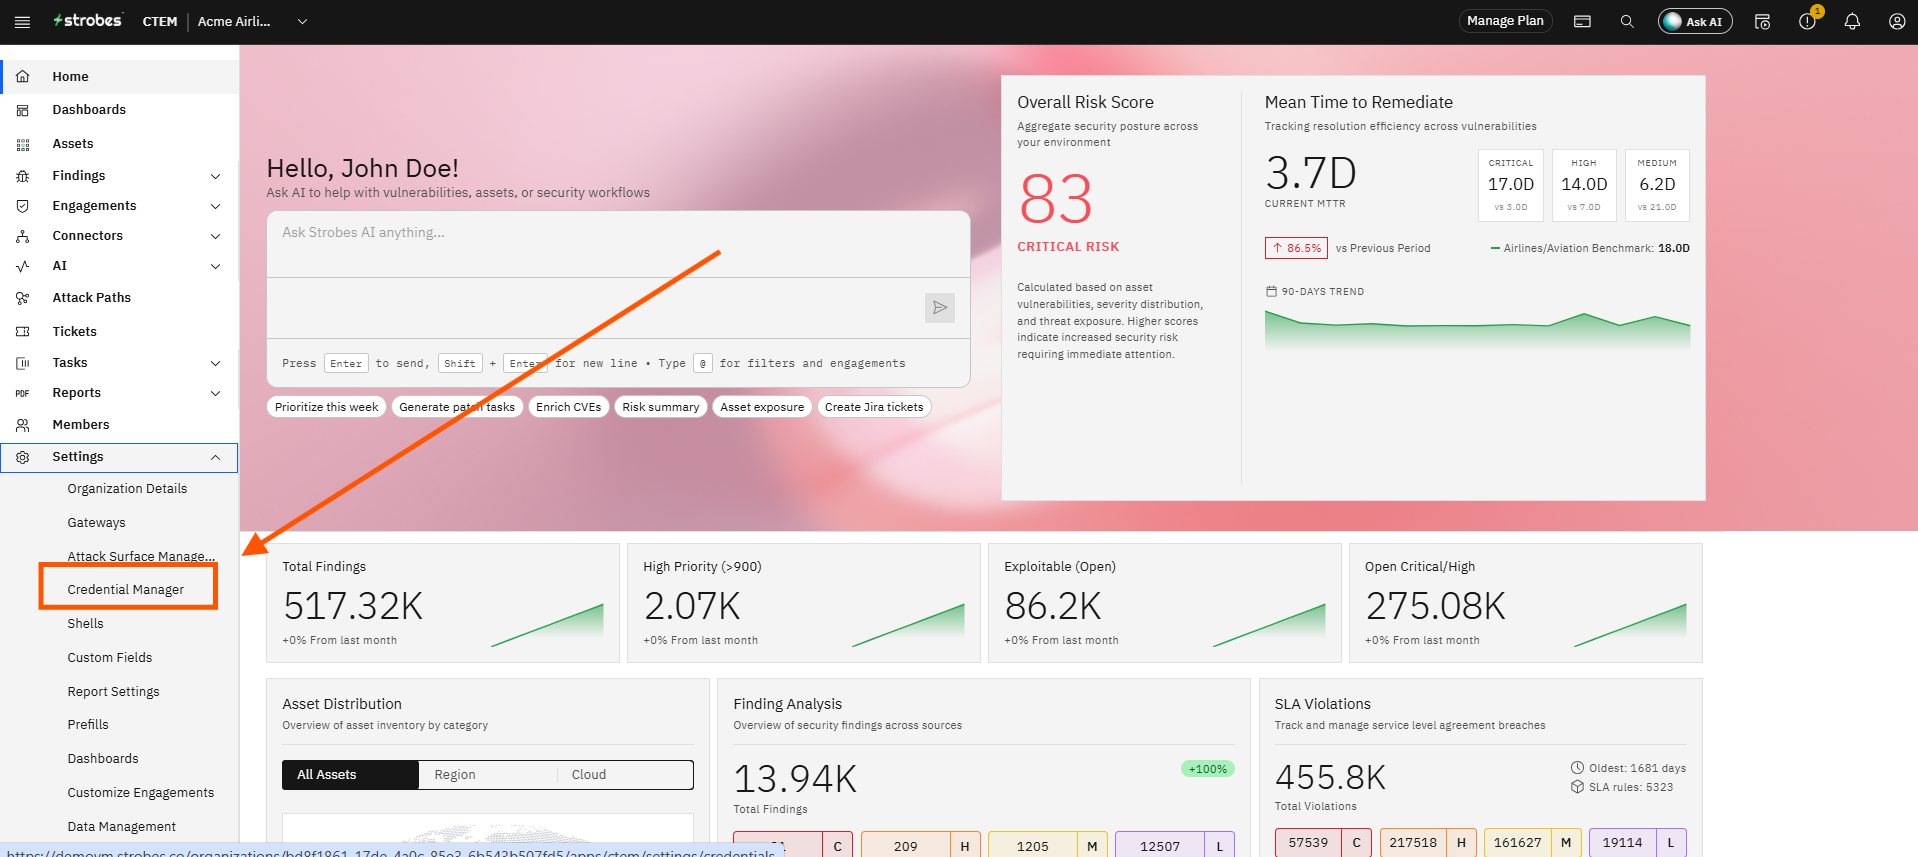Viewport: 1918px width, 857px height.
Task: Open the user profile icon
Action: pos(1897,21)
